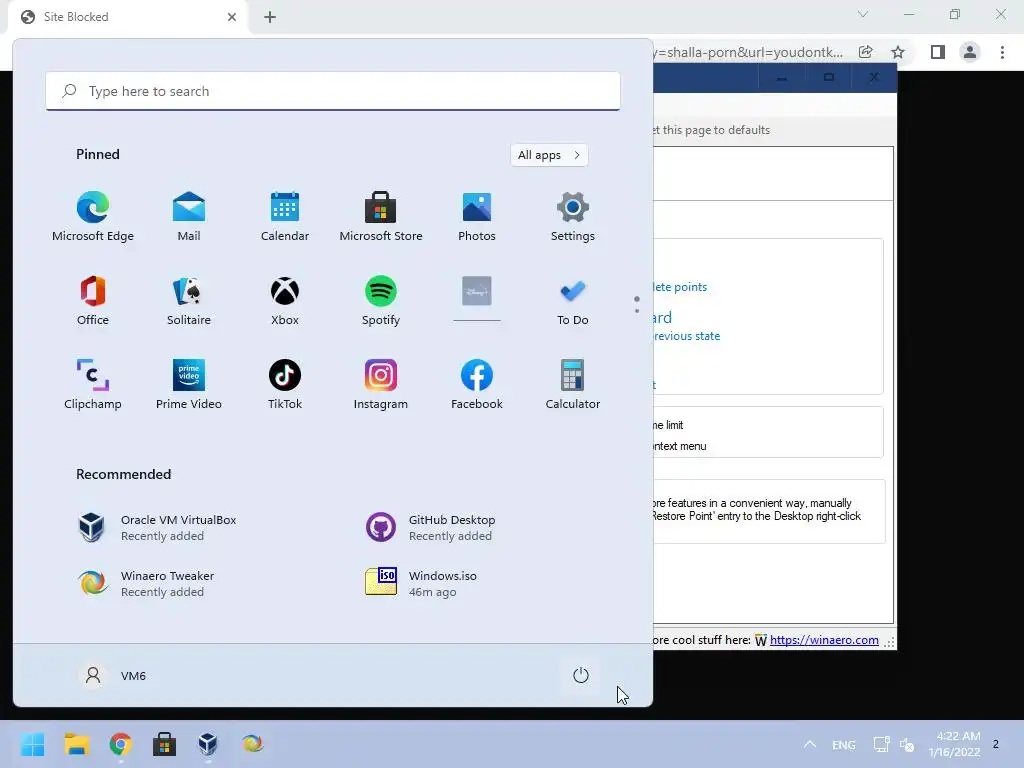Open Clipchamp video editor
Image resolution: width=1024 pixels, height=768 pixels.
[x=93, y=384]
